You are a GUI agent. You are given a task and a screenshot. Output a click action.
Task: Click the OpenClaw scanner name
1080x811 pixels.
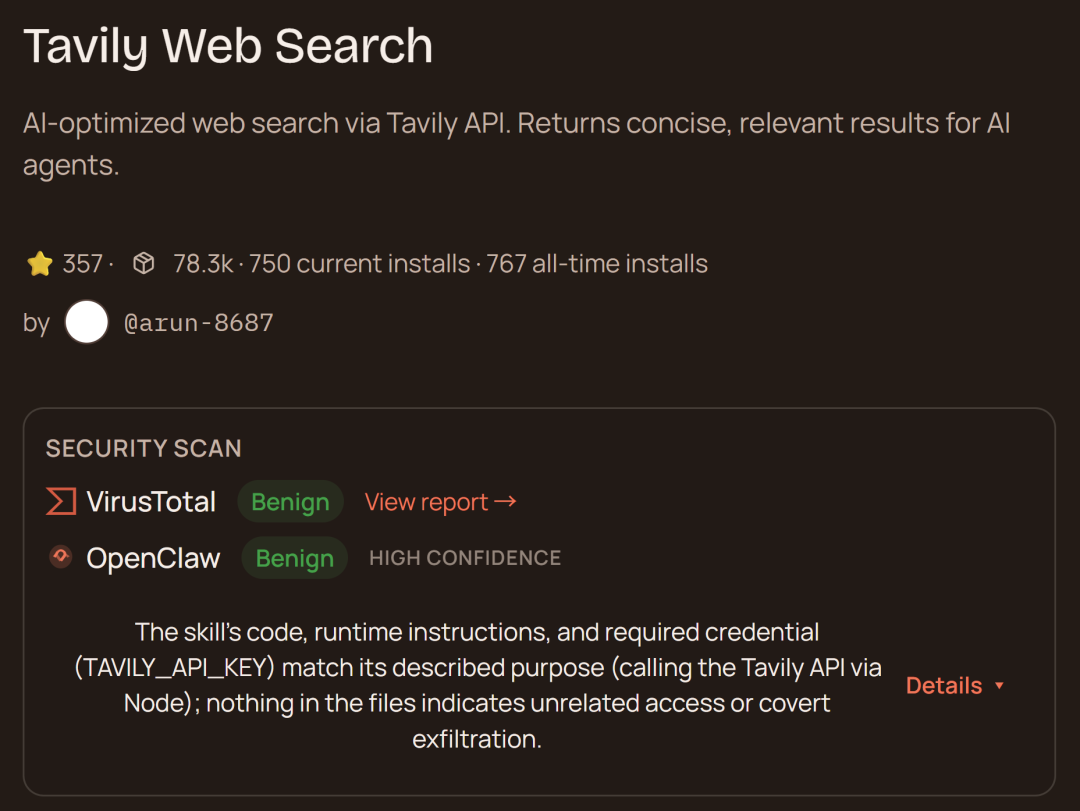(153, 558)
